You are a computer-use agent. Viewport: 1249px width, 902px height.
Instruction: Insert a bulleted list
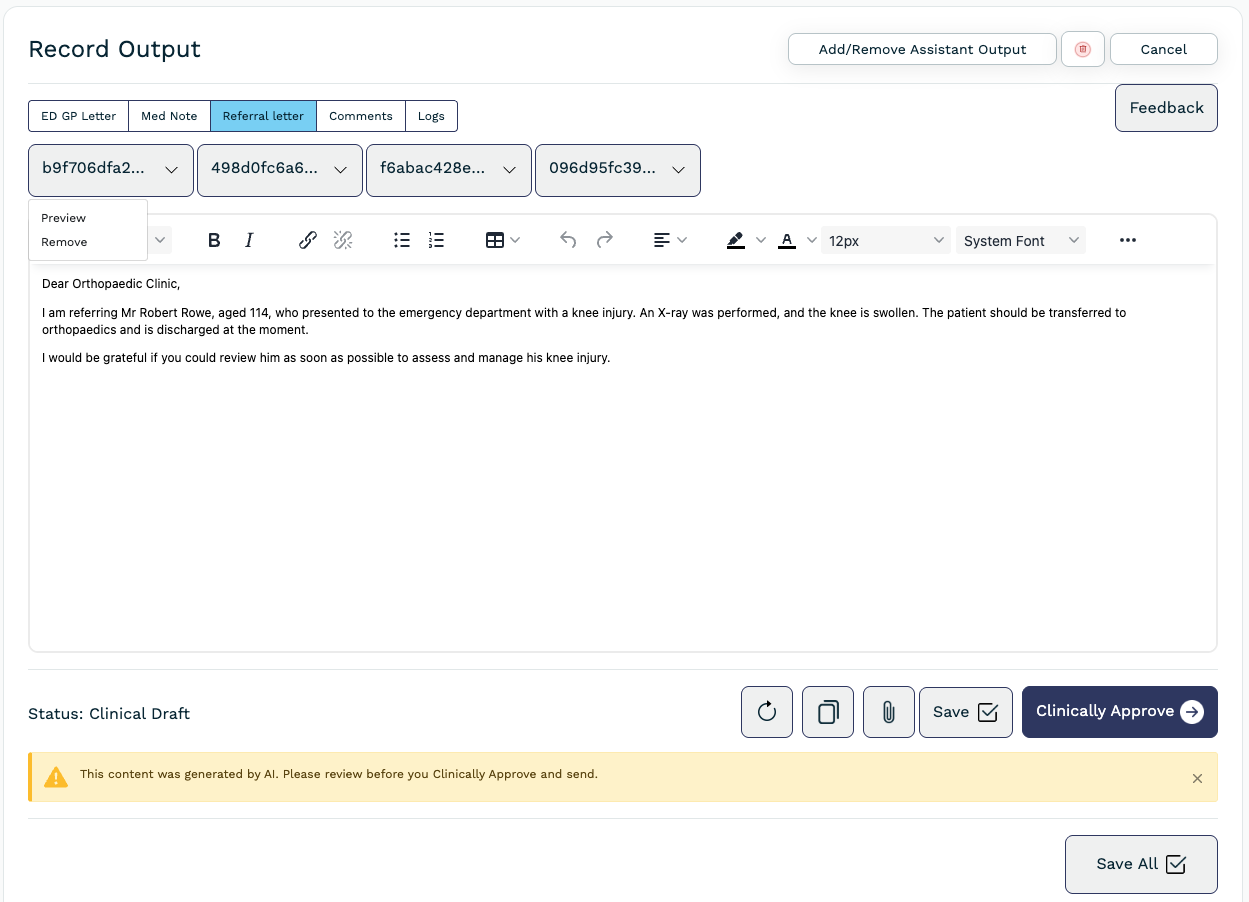coord(402,240)
